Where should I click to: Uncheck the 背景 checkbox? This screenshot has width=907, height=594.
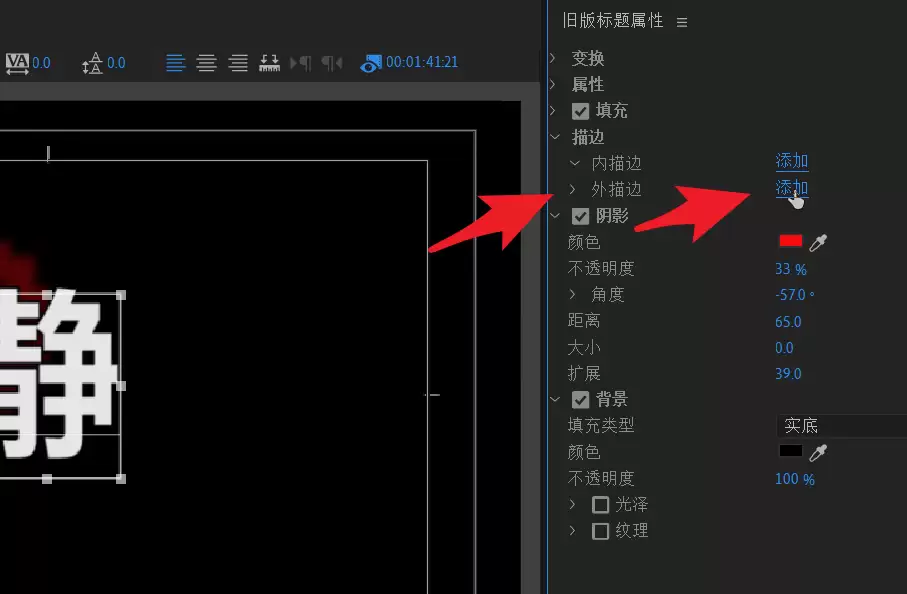click(x=580, y=400)
